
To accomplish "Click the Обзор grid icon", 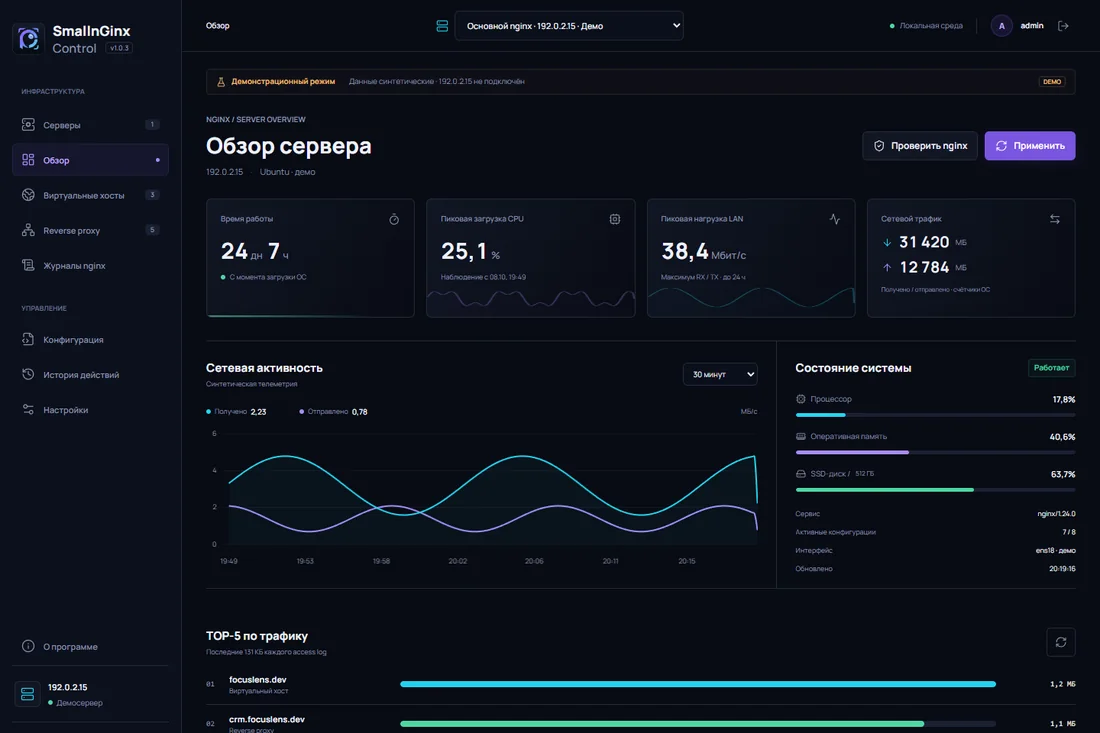I will click(x=28, y=160).
